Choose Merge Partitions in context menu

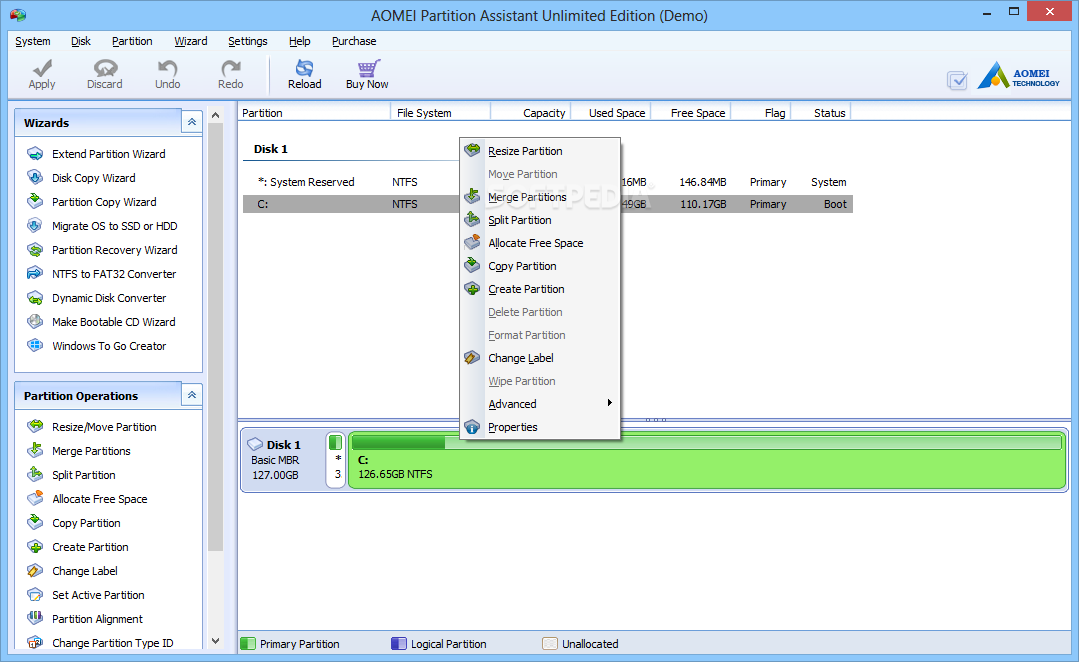540,197
